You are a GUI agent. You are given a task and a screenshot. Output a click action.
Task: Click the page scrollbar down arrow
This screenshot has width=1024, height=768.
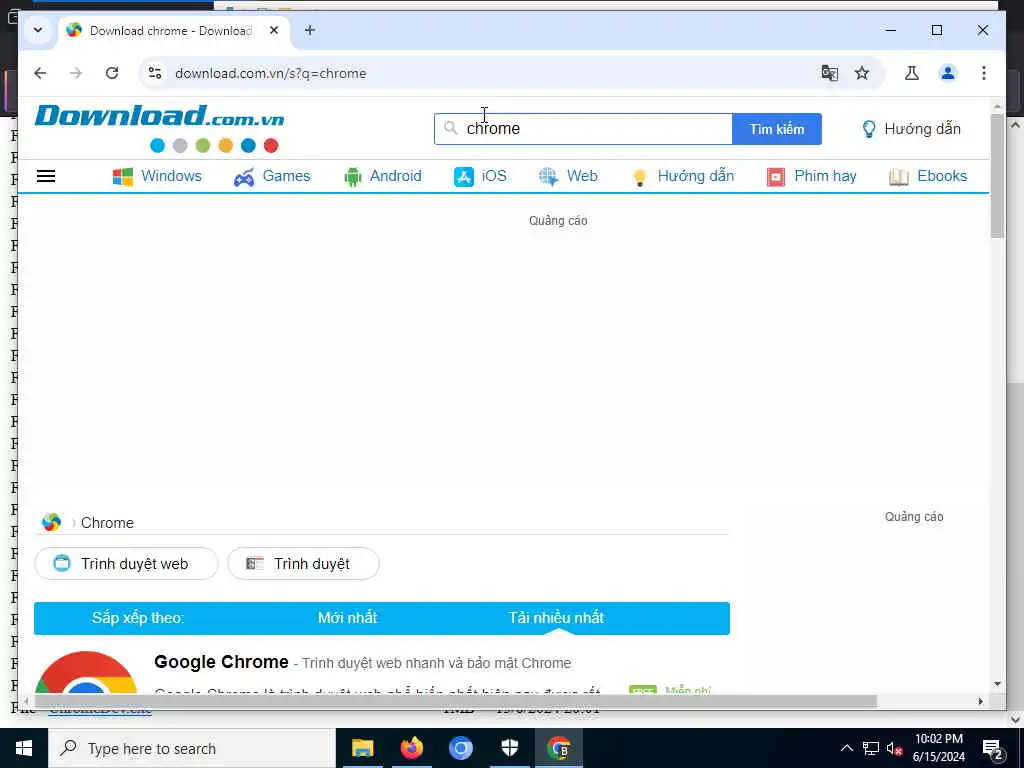point(997,684)
